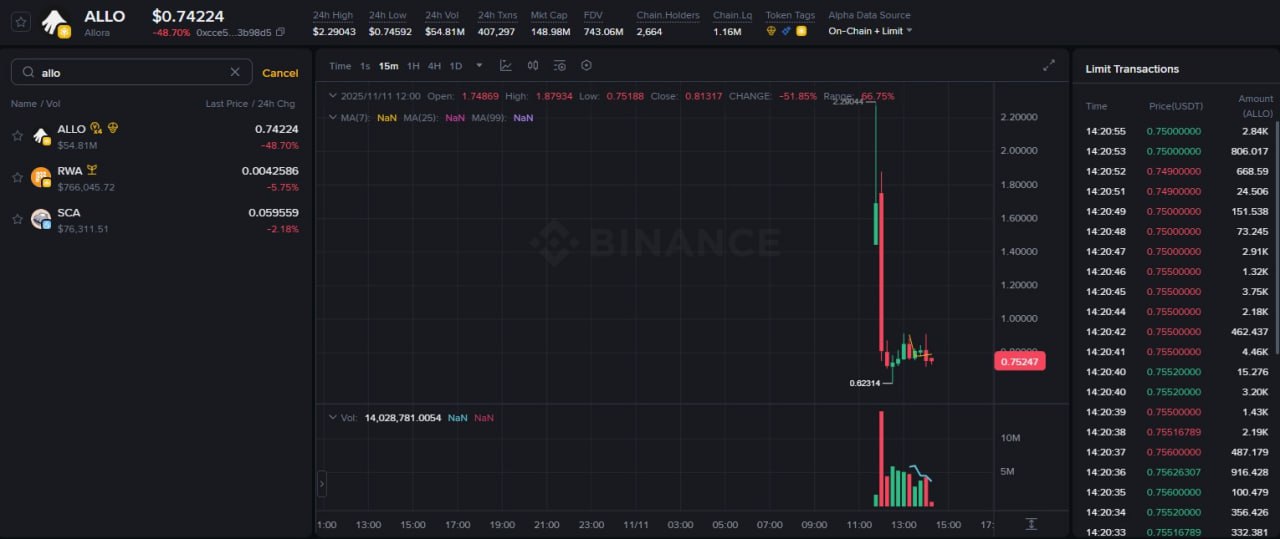The image size is (1280, 539).
Task: Click the Price(USDT) column header
Action: 1175,106
